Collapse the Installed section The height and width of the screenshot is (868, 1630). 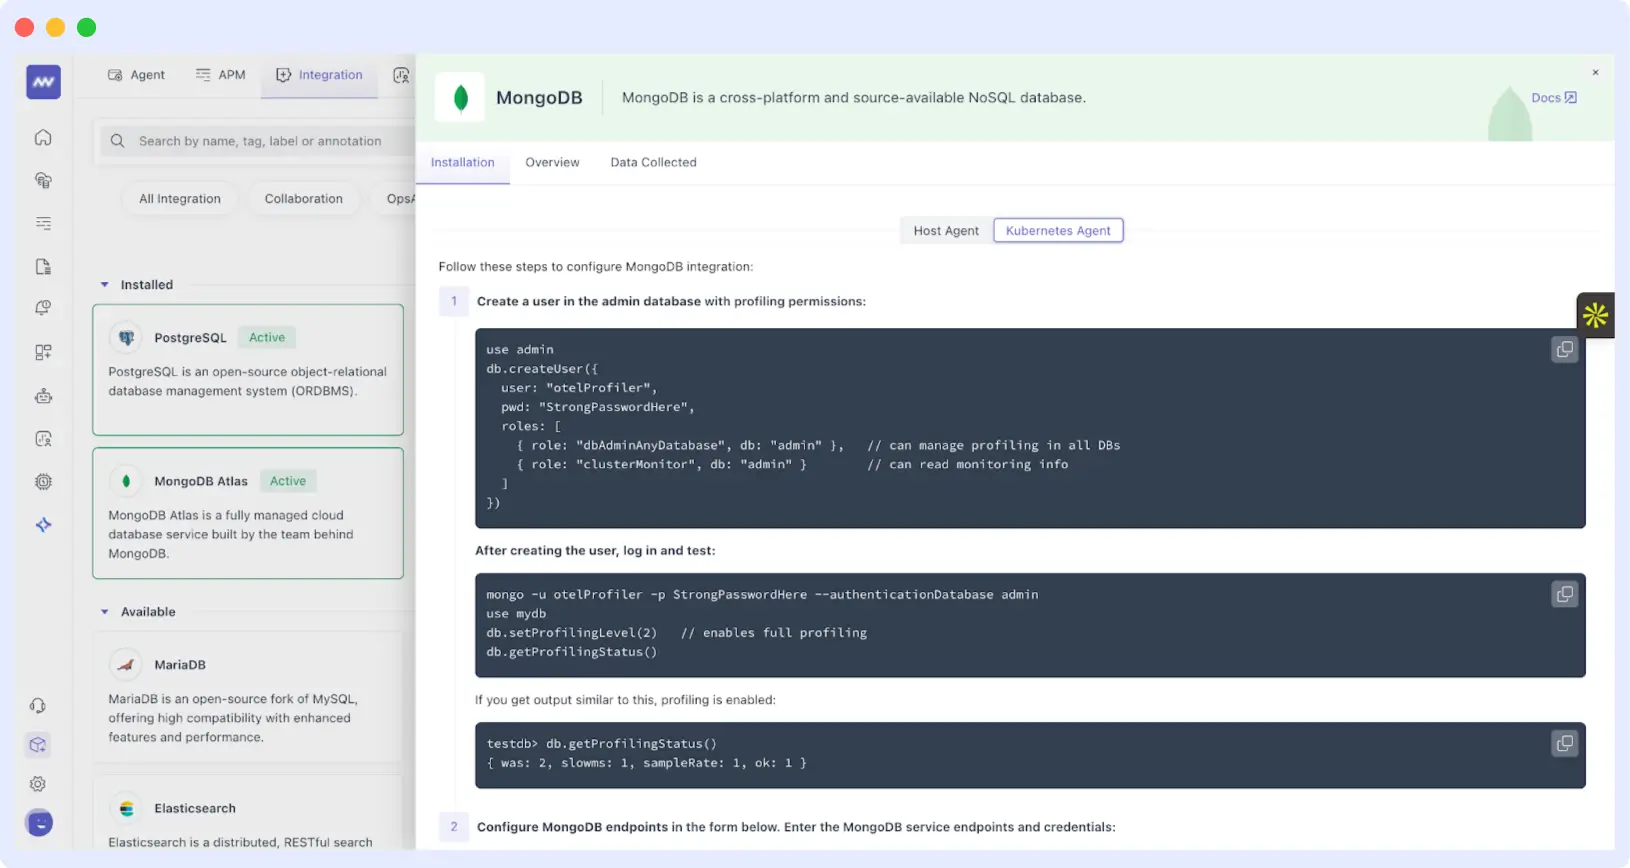click(105, 285)
